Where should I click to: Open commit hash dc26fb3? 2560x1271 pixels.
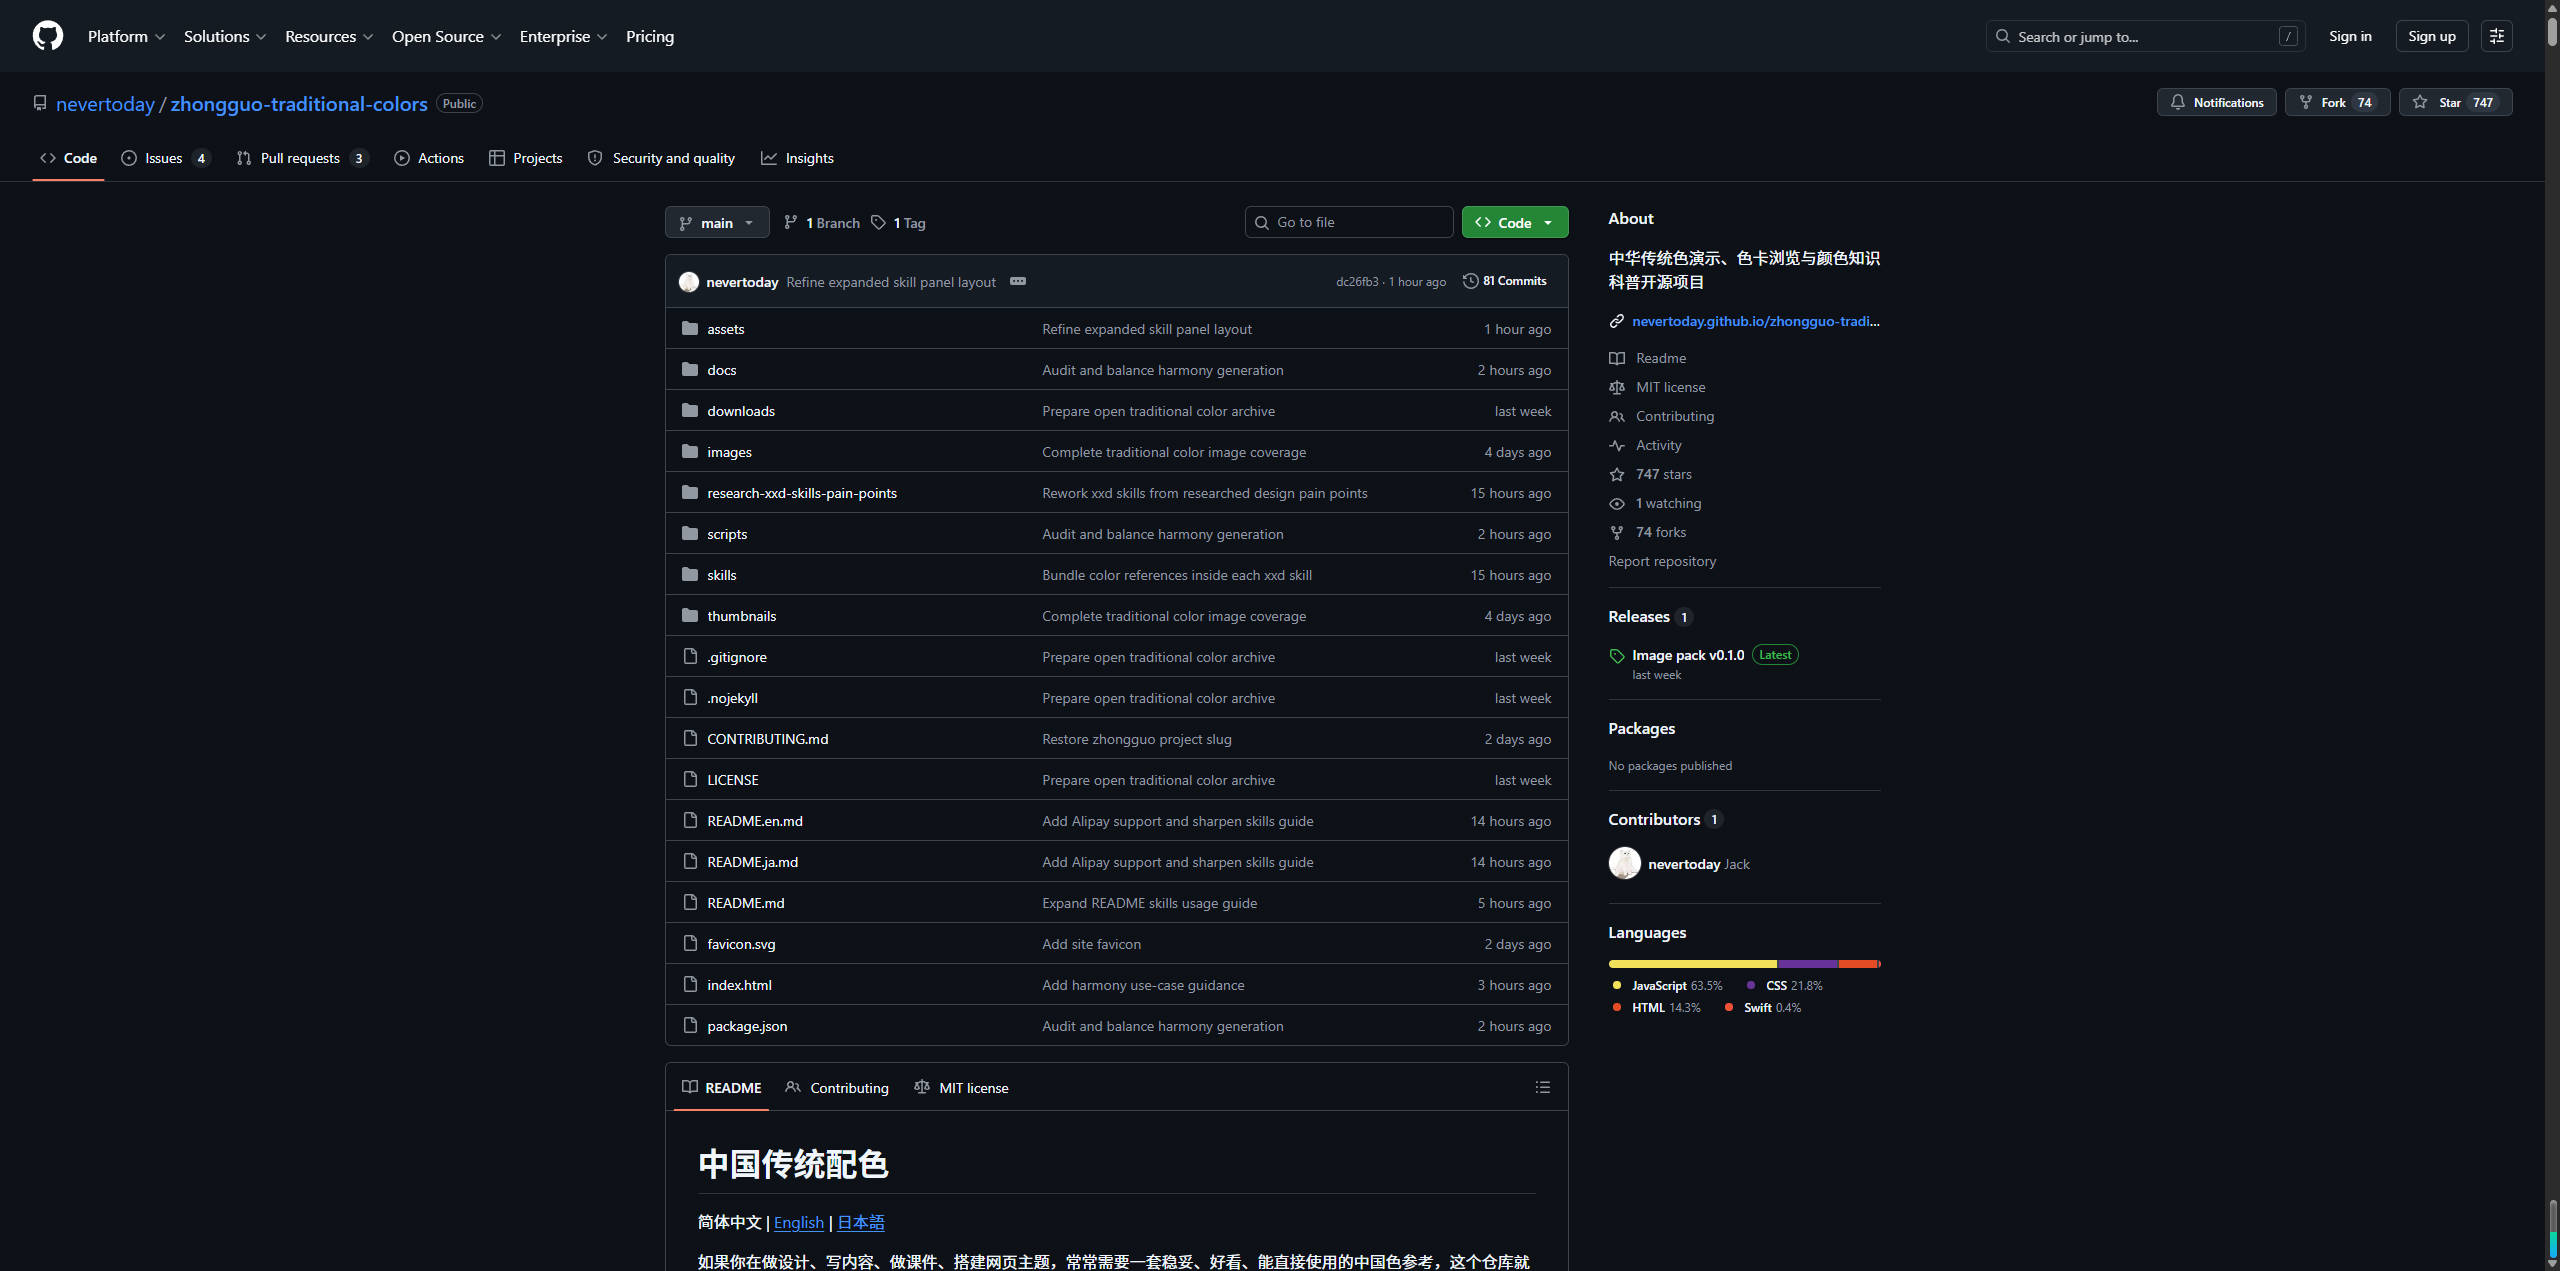coord(1356,282)
